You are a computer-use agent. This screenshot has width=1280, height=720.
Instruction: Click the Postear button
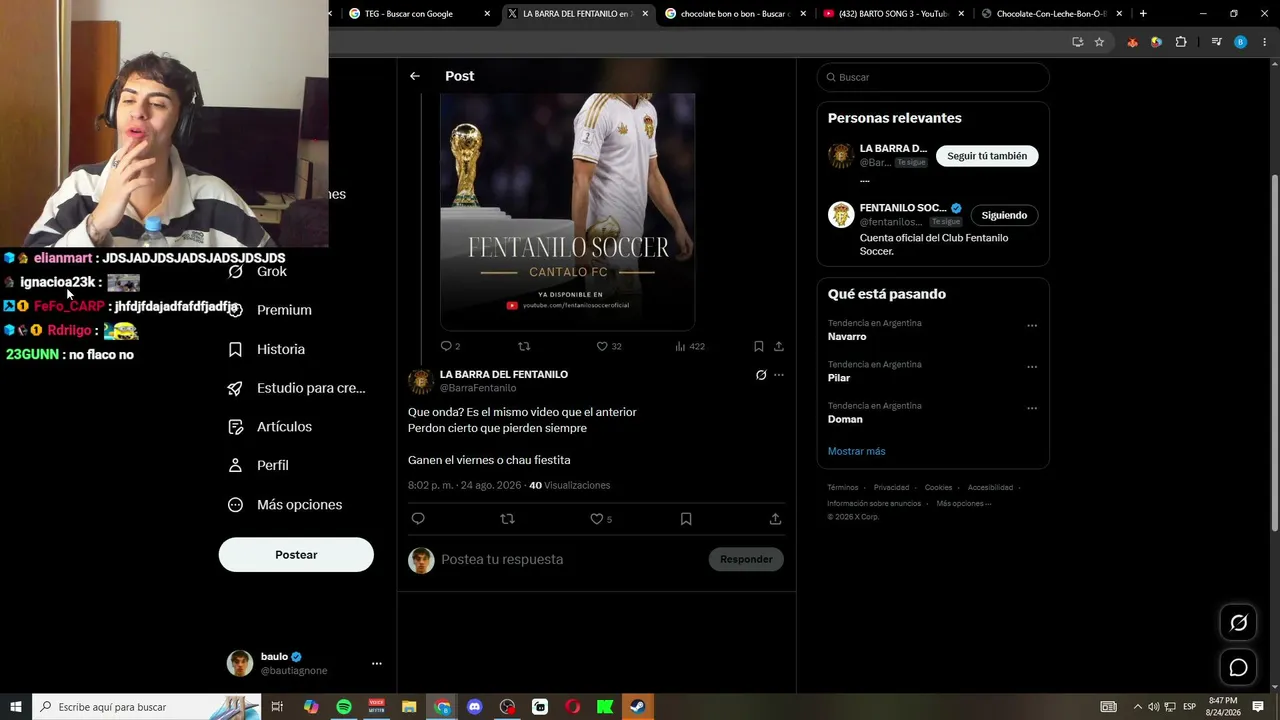(296, 555)
